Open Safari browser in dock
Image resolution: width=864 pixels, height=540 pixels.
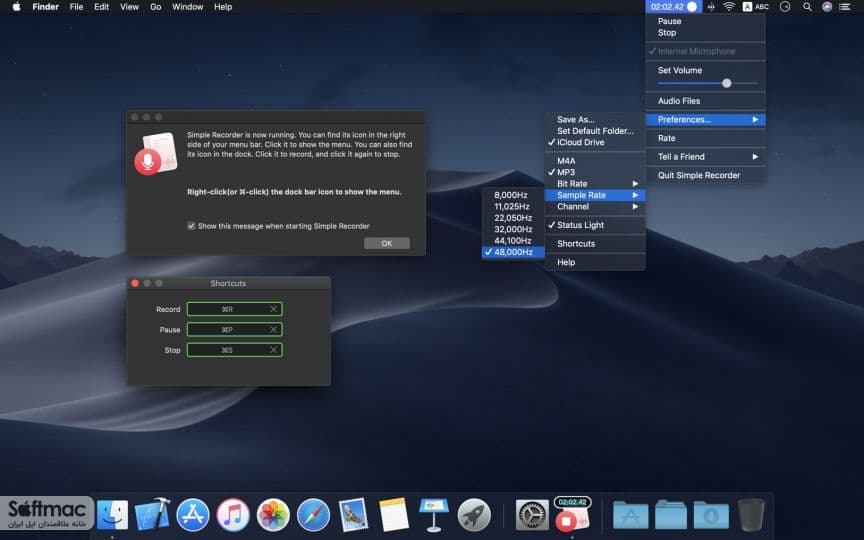[x=313, y=515]
